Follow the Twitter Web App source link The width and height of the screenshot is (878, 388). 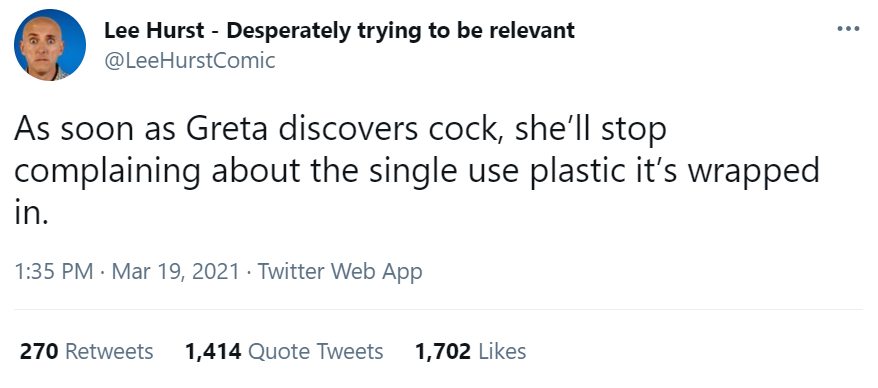340,272
